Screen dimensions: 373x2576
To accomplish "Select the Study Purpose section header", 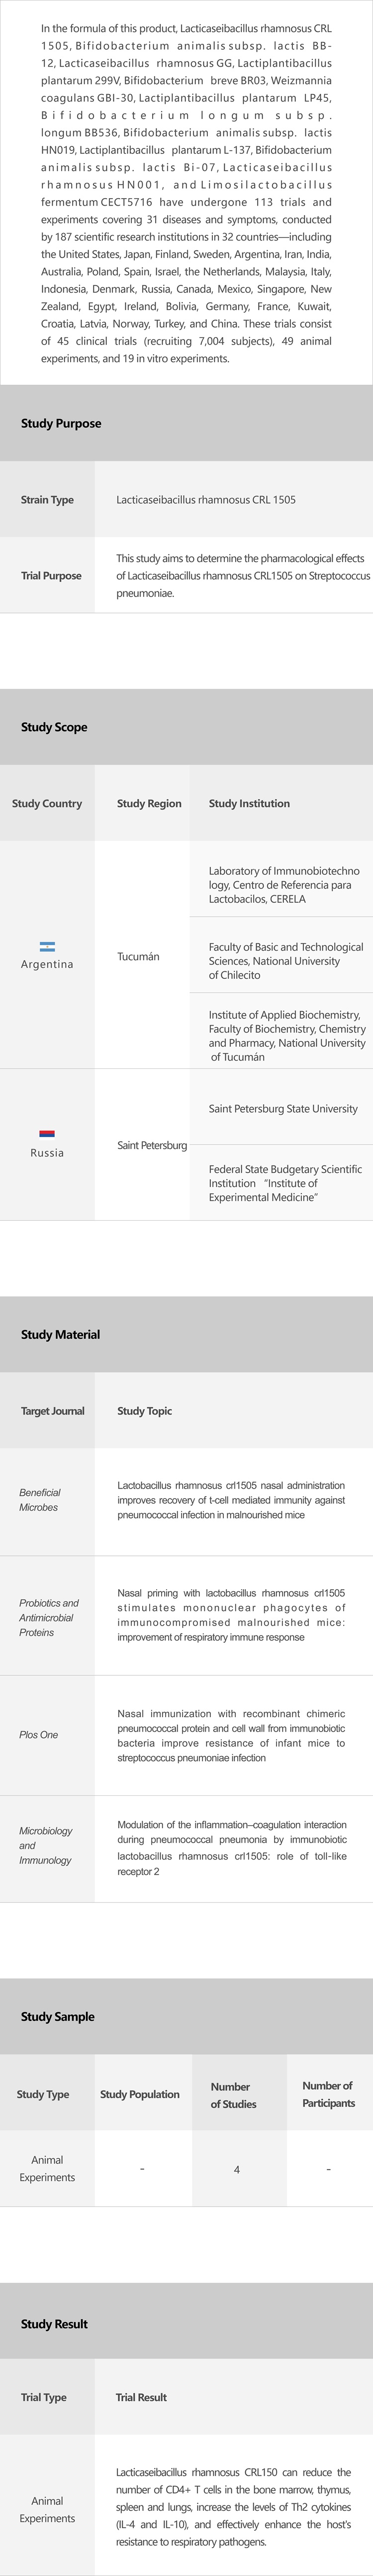I will pos(61,423).
